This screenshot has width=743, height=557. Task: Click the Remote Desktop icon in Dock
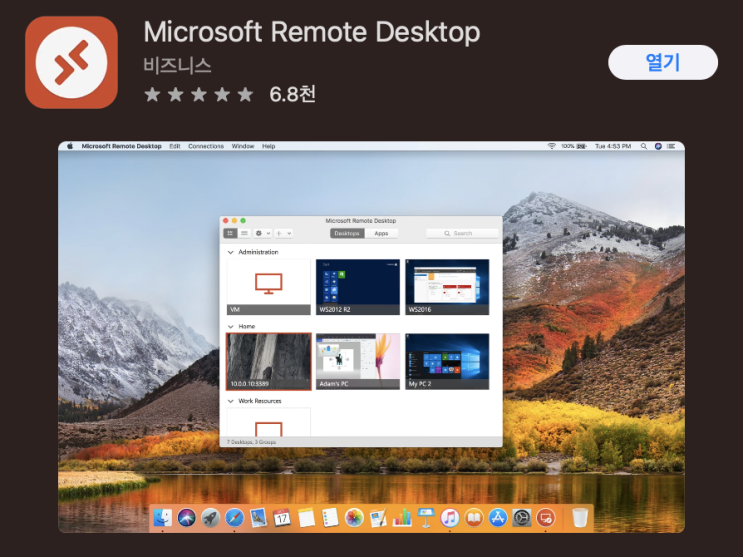[545, 518]
